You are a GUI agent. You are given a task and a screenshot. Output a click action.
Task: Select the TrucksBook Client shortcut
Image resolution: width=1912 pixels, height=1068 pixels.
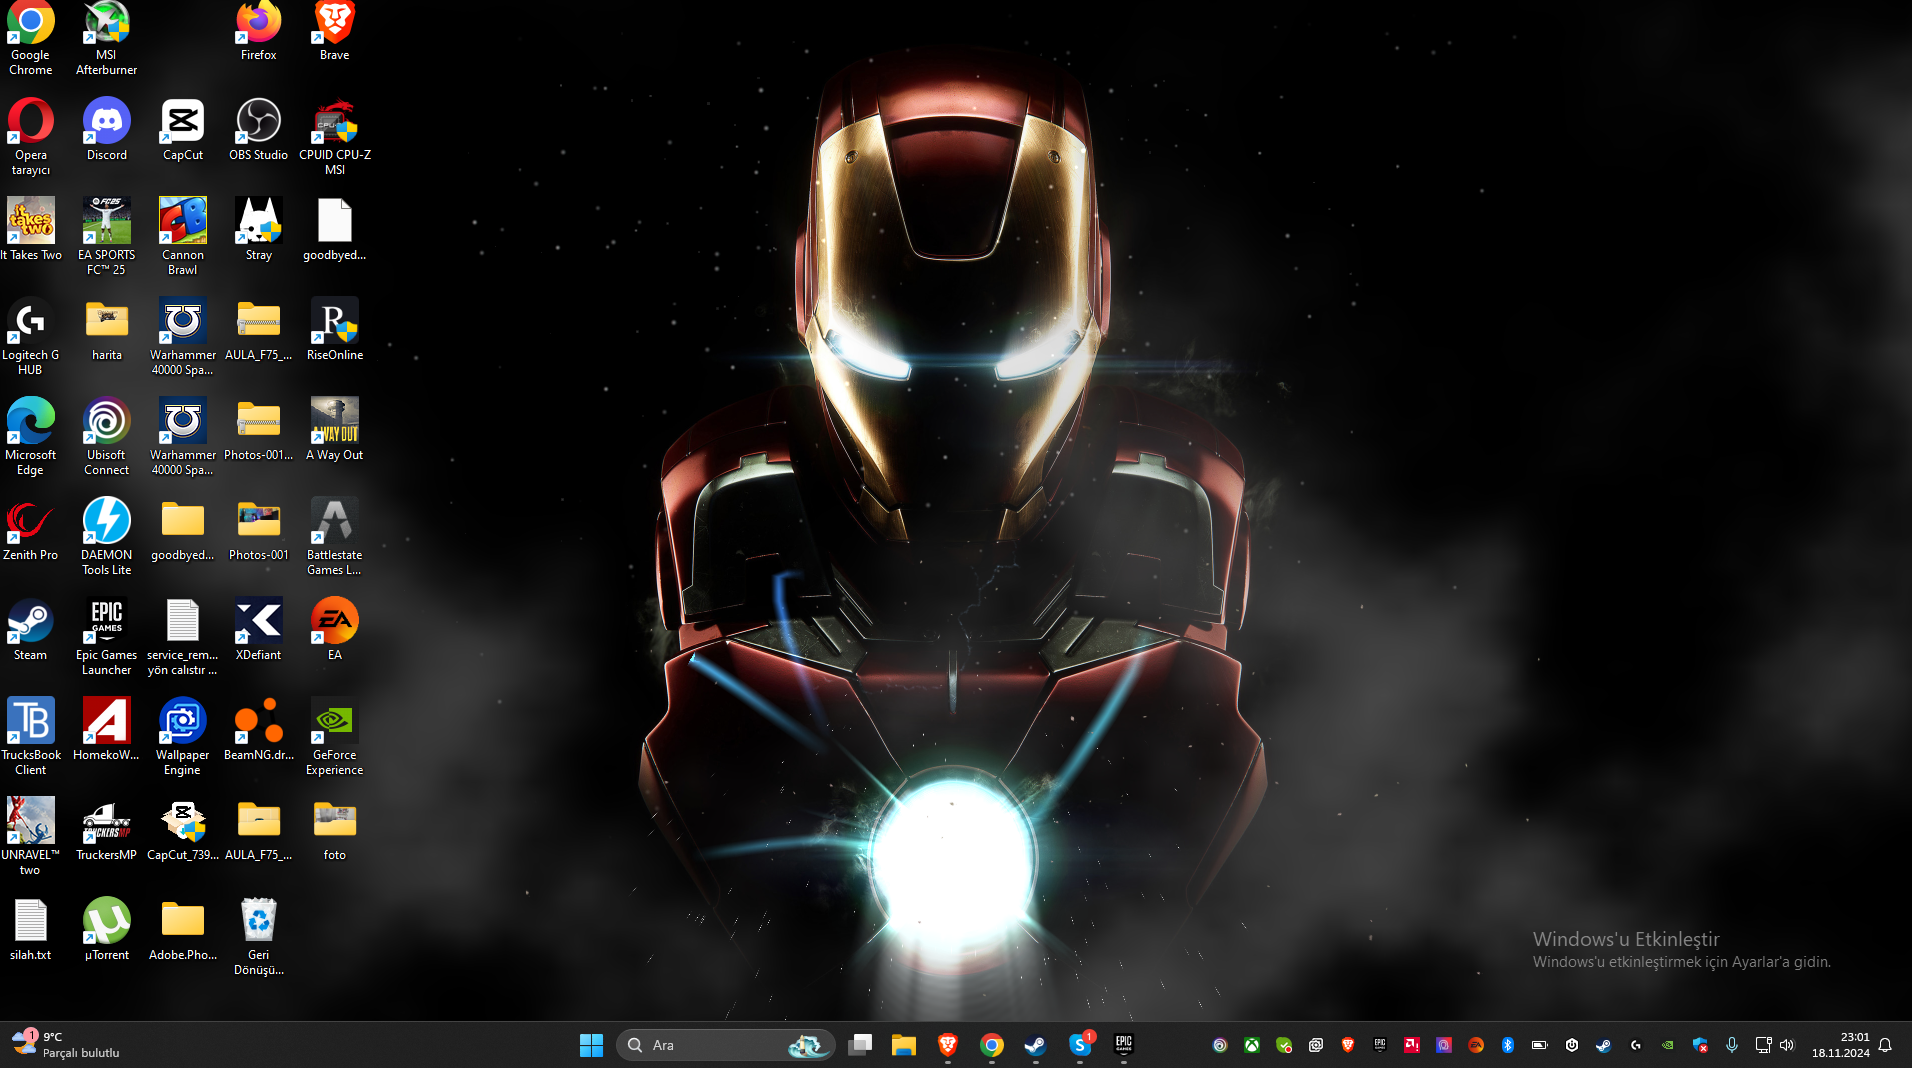coord(31,737)
